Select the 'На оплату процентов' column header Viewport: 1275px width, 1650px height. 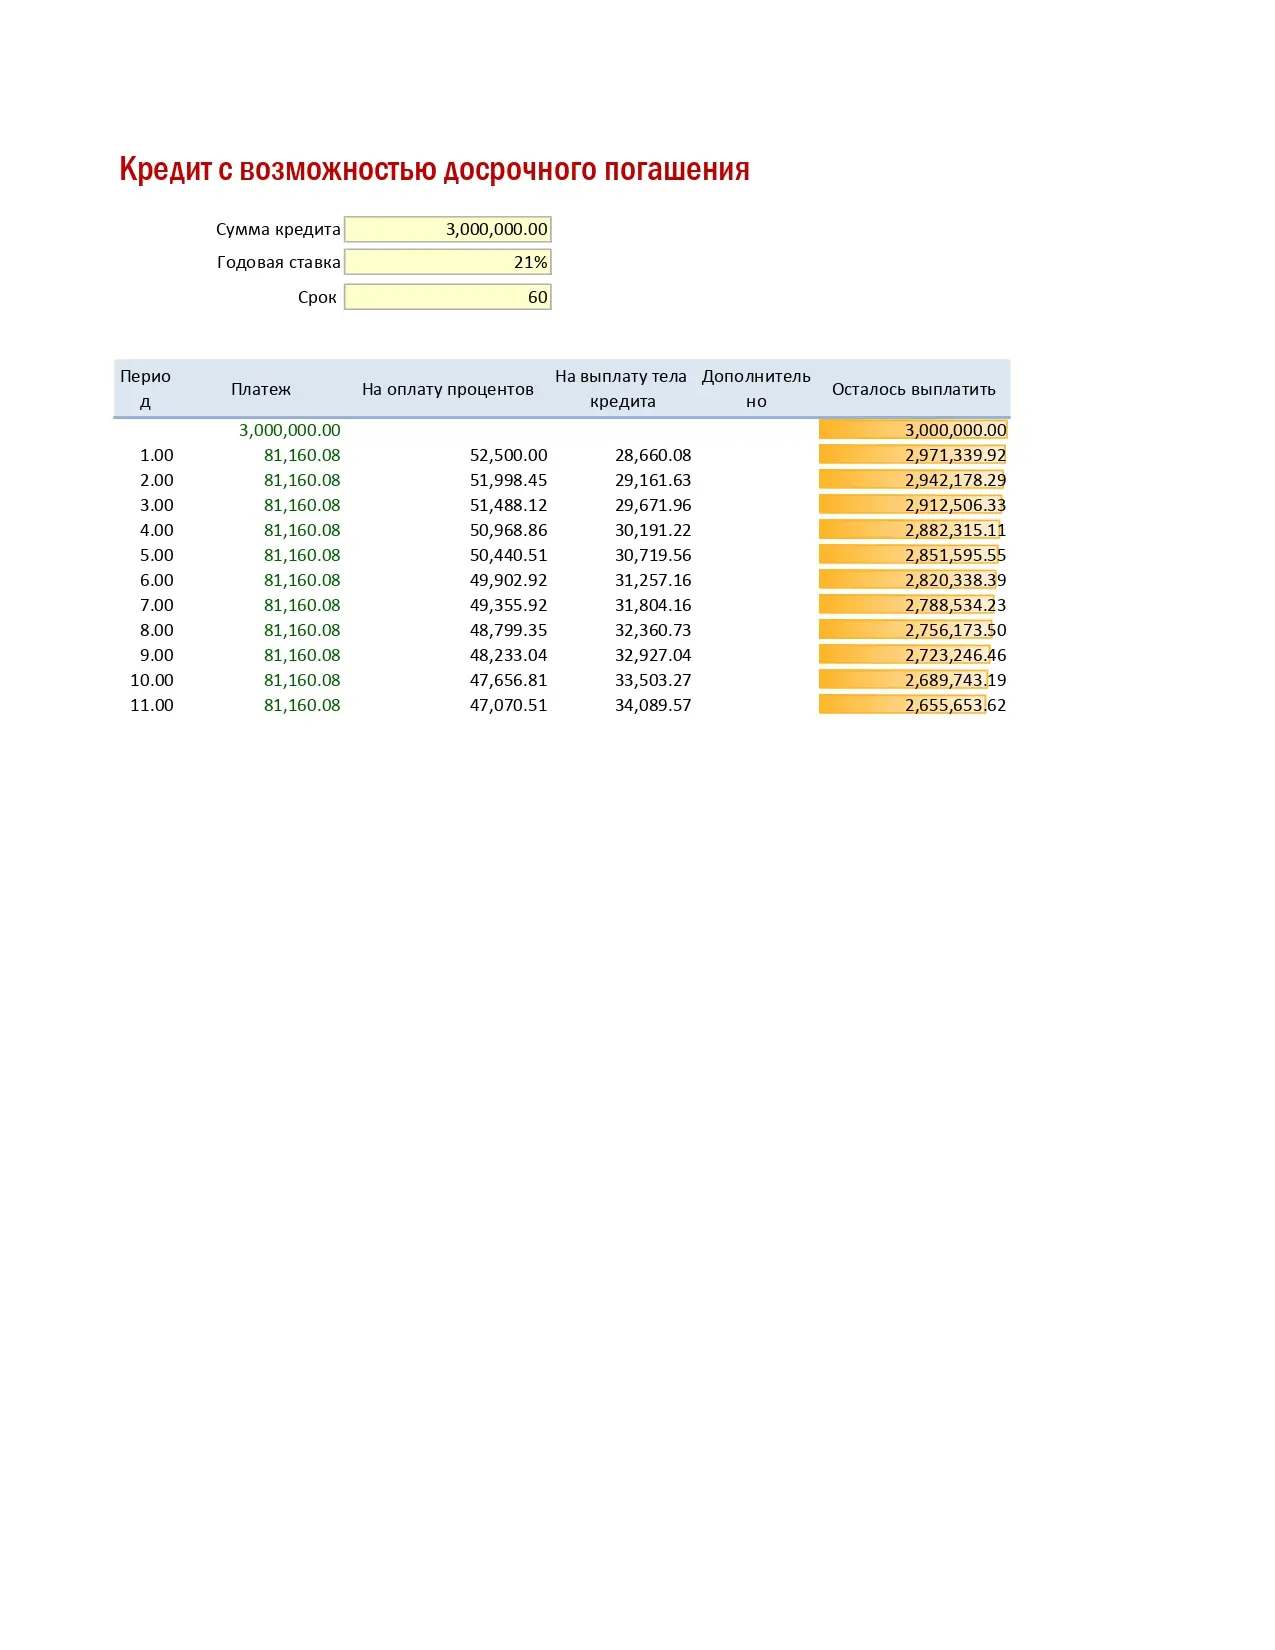(x=448, y=389)
